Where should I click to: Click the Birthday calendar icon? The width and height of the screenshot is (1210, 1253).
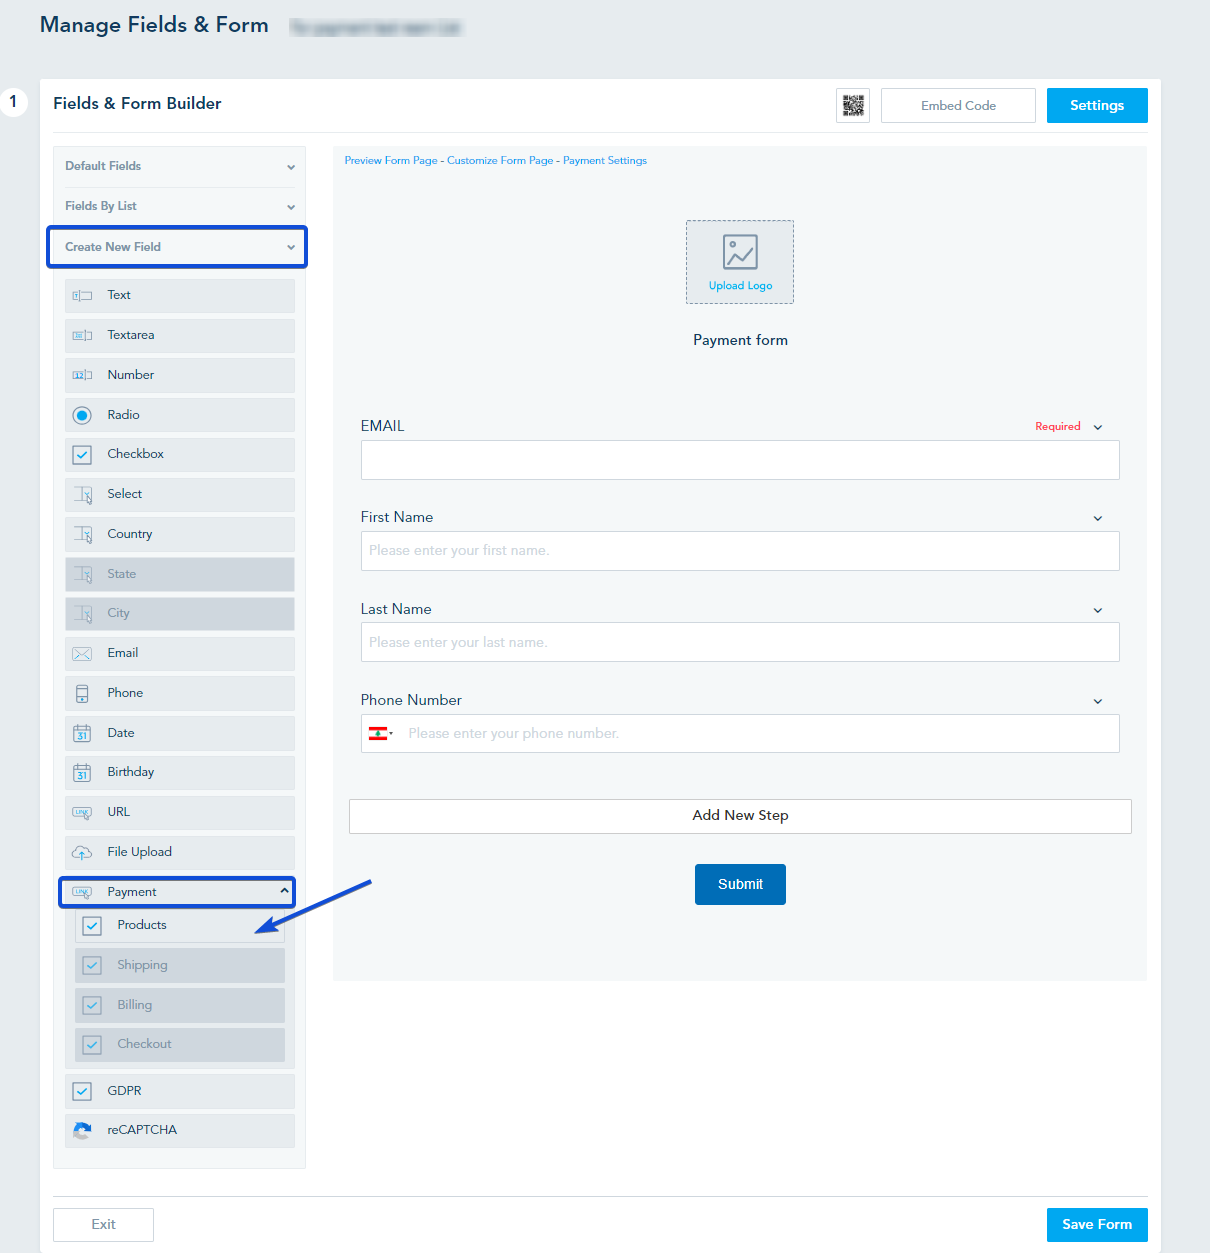coord(82,772)
